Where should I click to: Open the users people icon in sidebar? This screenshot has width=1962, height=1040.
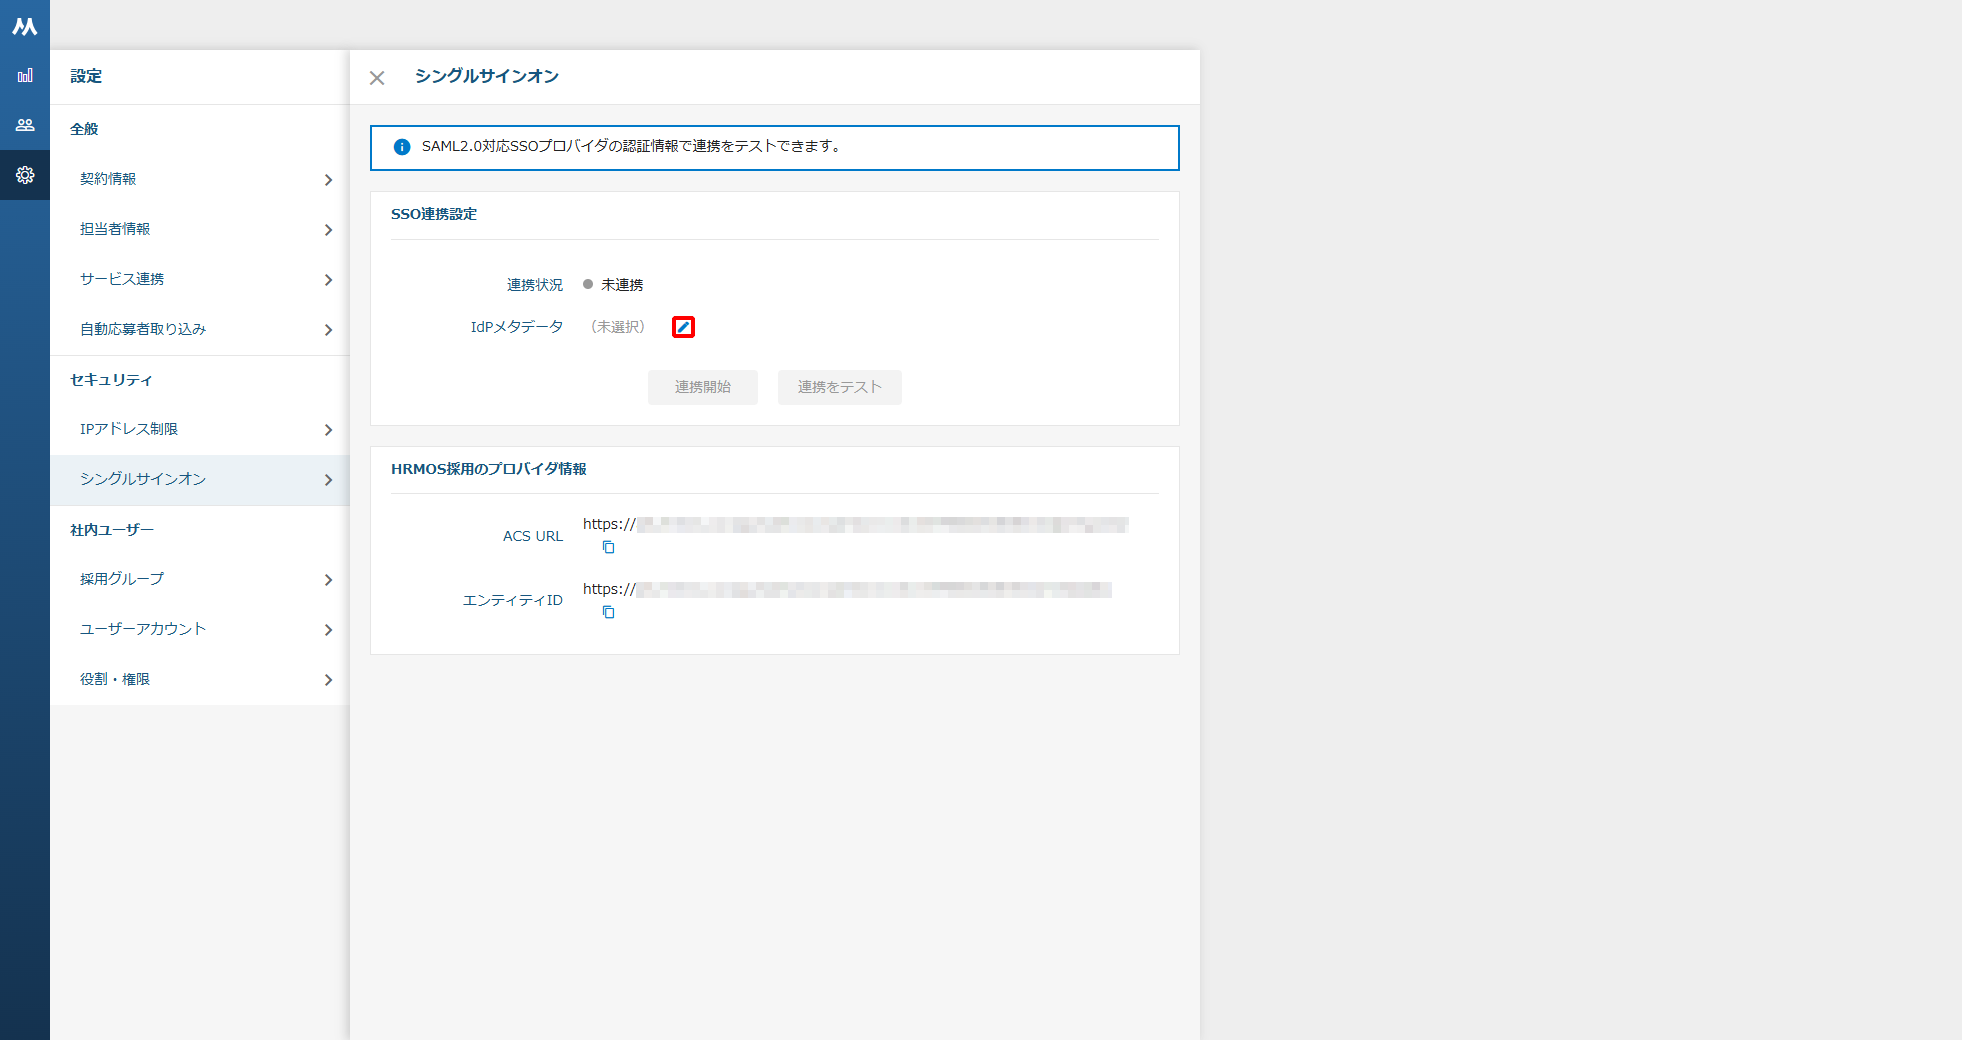click(x=25, y=125)
